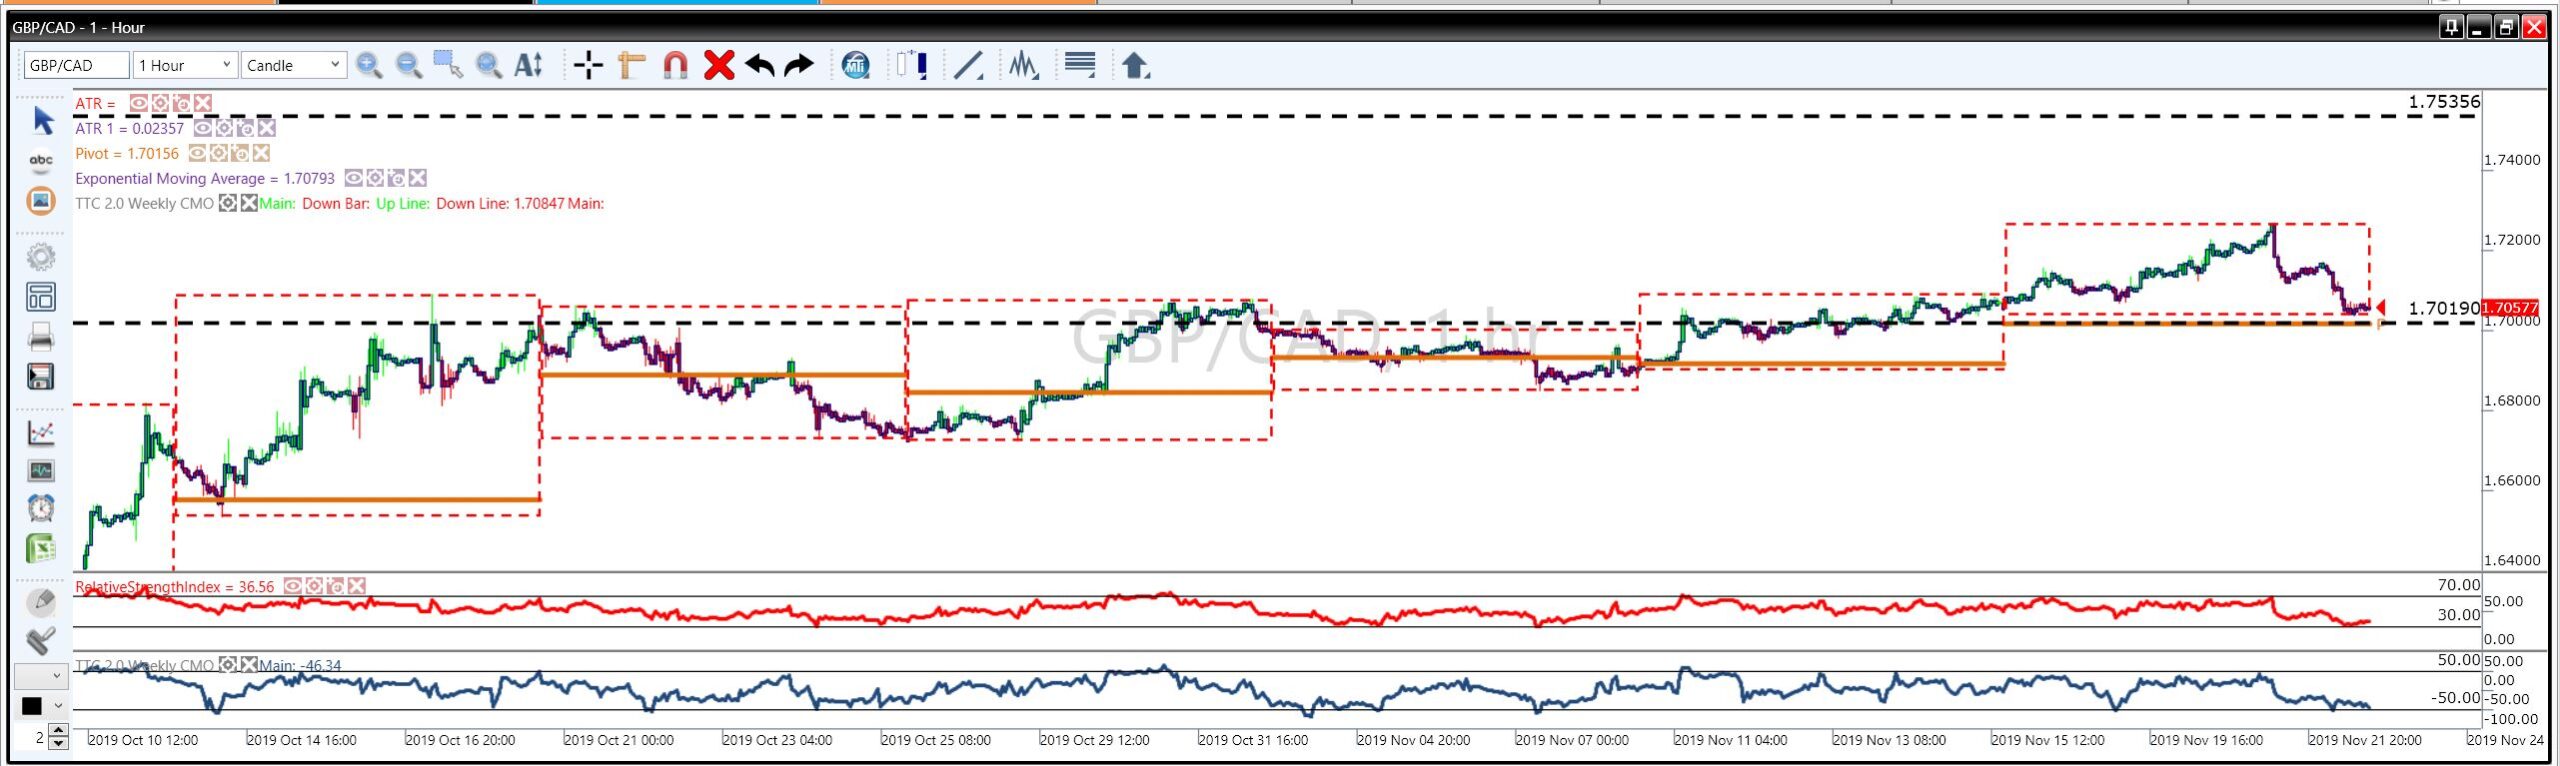
Task: Enable the magnet snap tool
Action: [675, 66]
